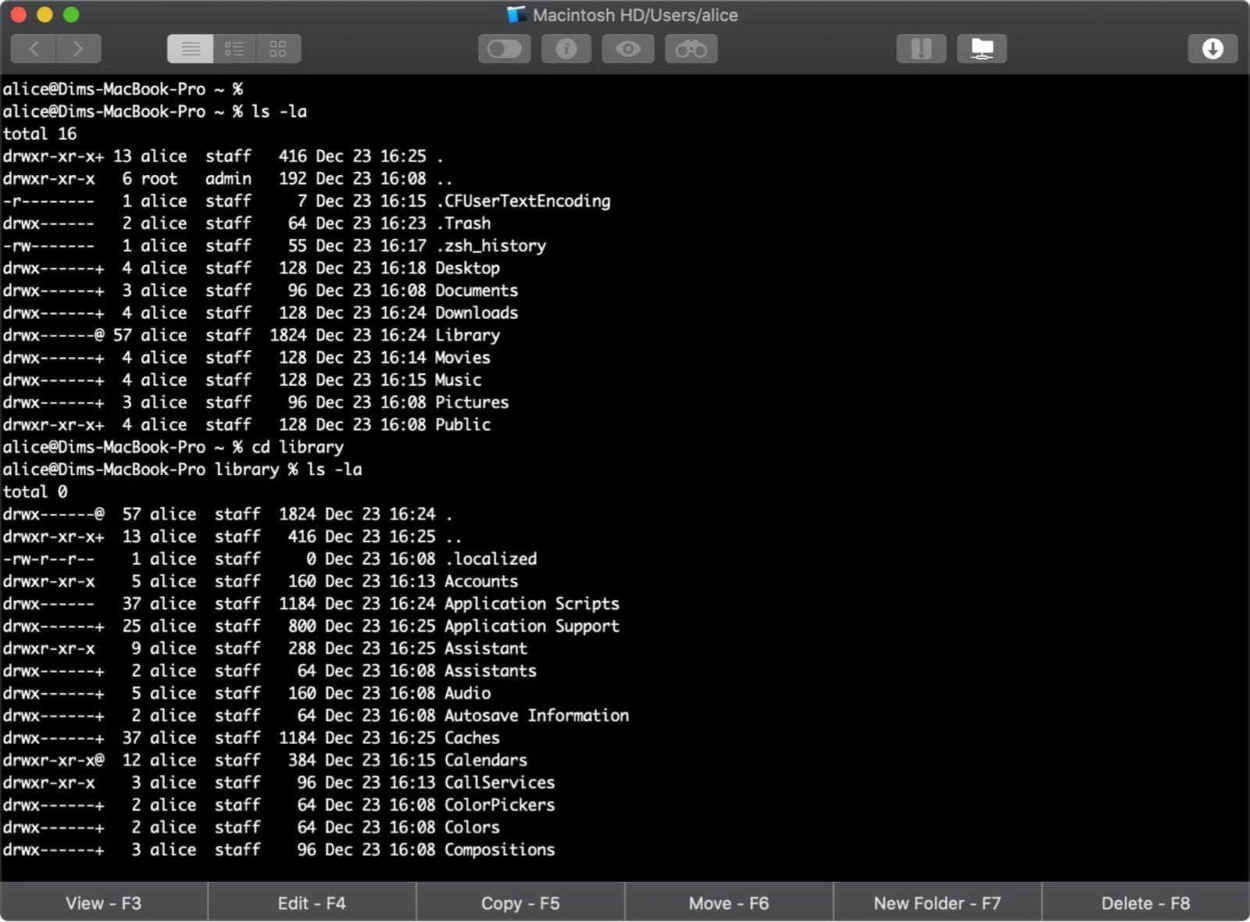
Task: Click the 'Caches' entry in library listing
Action: [472, 738]
